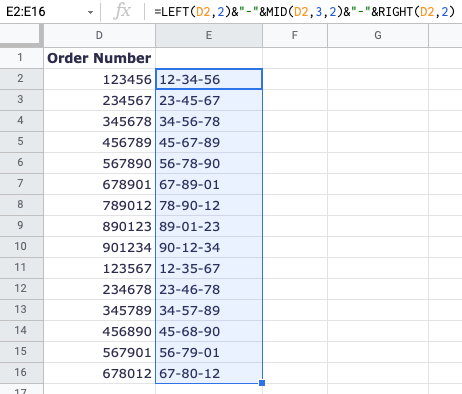Click cell containing 123567
This screenshot has height=394, width=462.
[x=99, y=268]
